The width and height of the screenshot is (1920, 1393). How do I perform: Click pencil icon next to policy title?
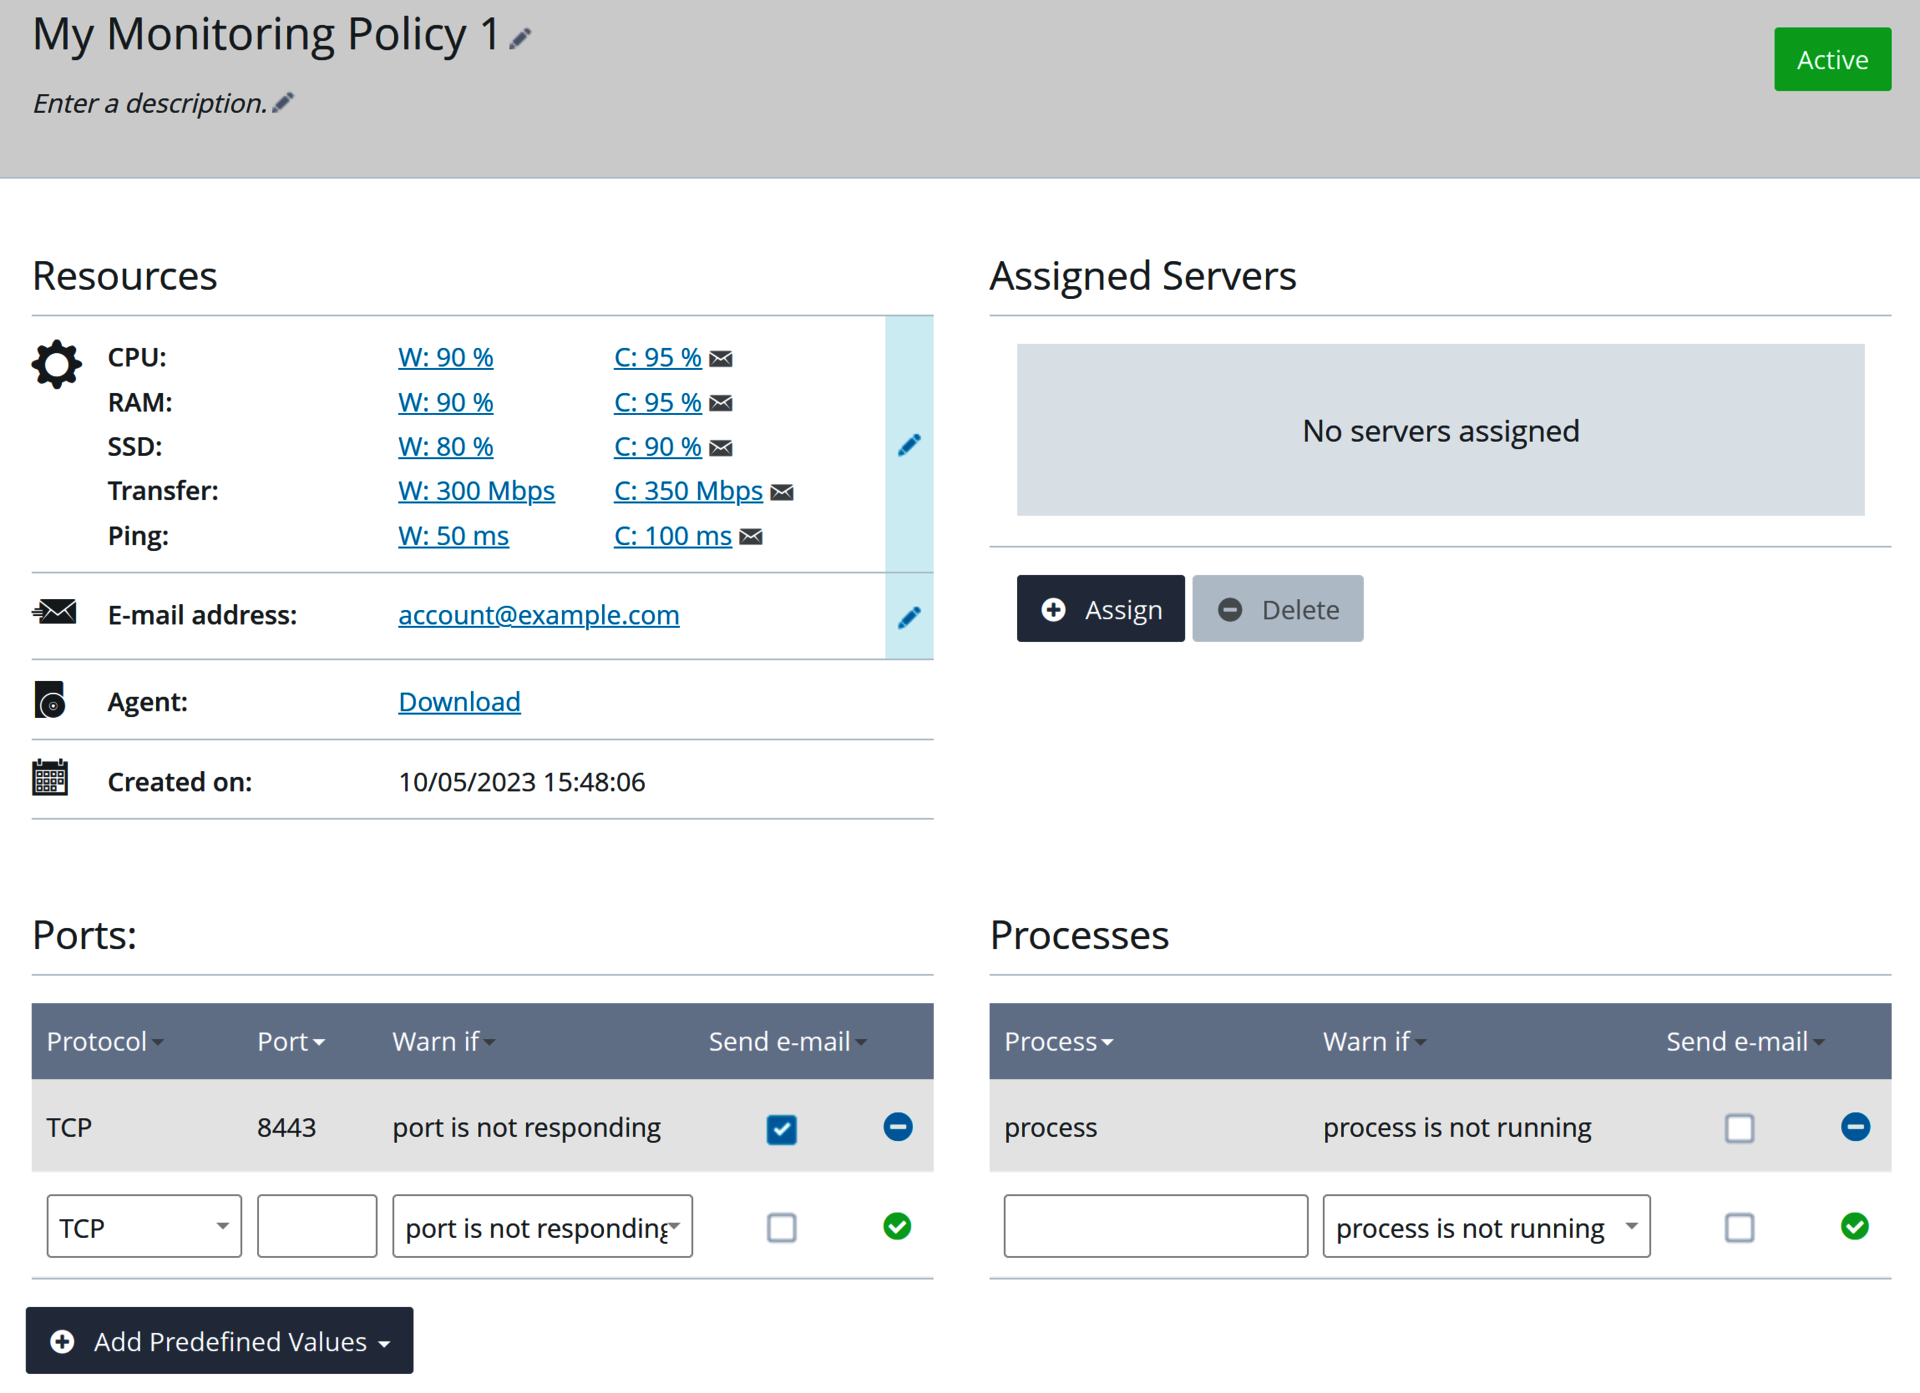click(520, 39)
